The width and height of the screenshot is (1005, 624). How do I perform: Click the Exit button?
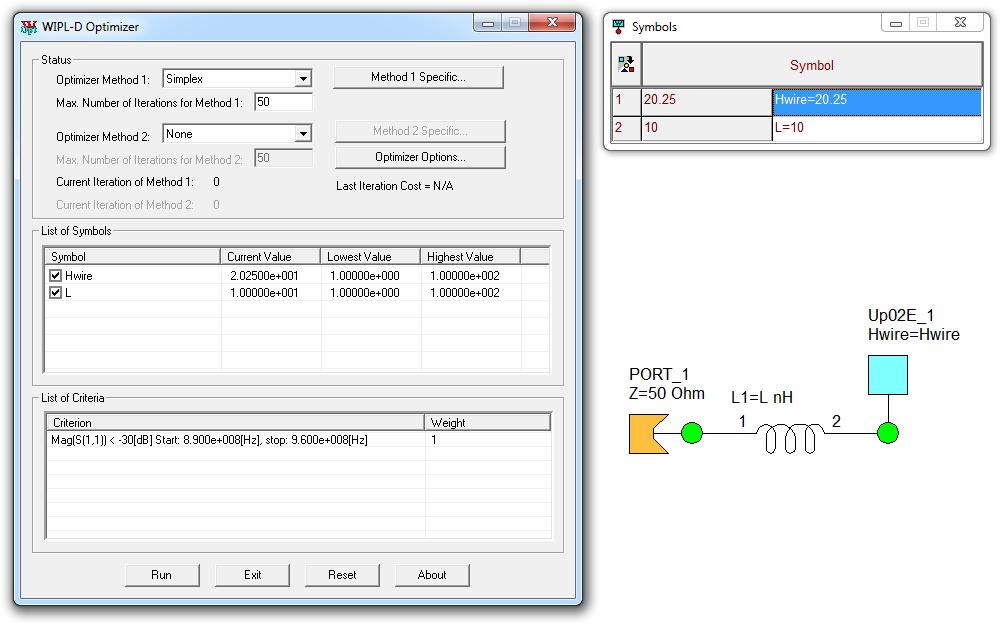(x=253, y=575)
